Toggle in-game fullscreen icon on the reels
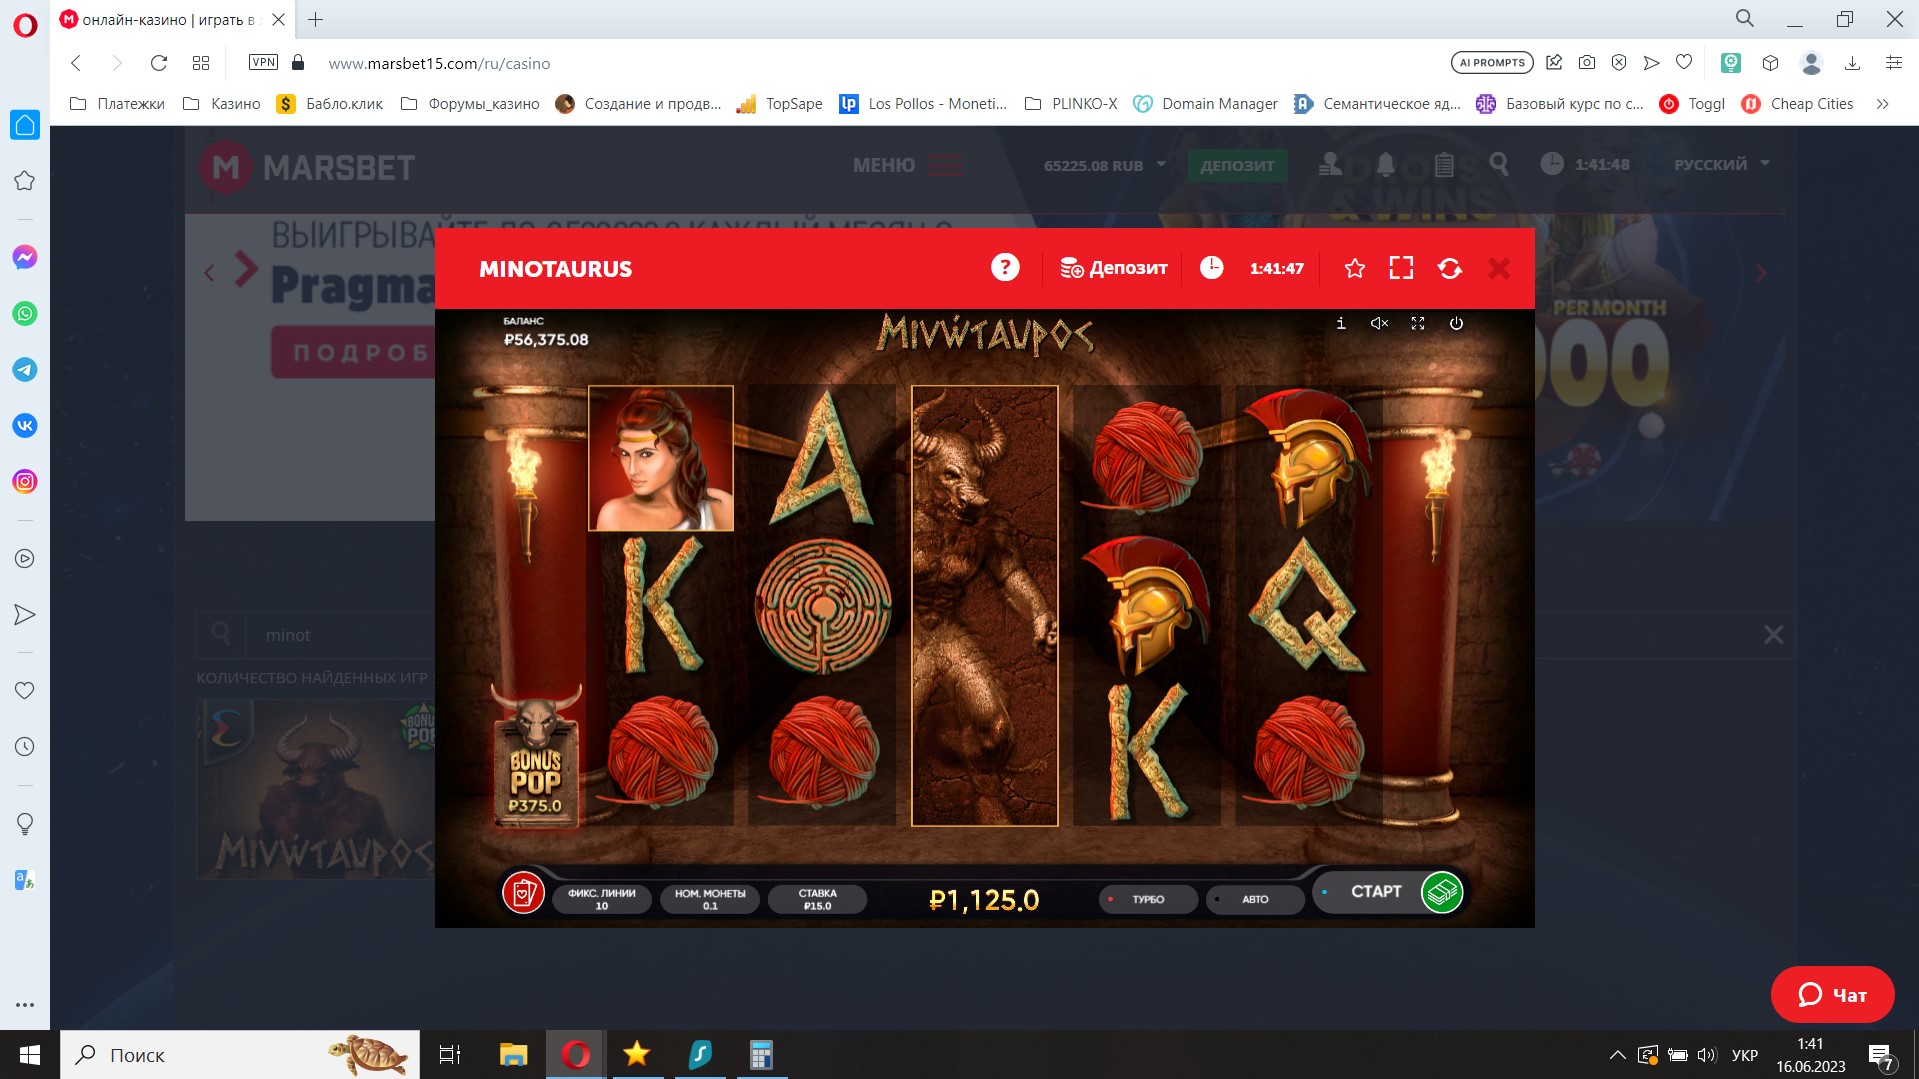Screen dimensions: 1919x1079 click(1417, 323)
